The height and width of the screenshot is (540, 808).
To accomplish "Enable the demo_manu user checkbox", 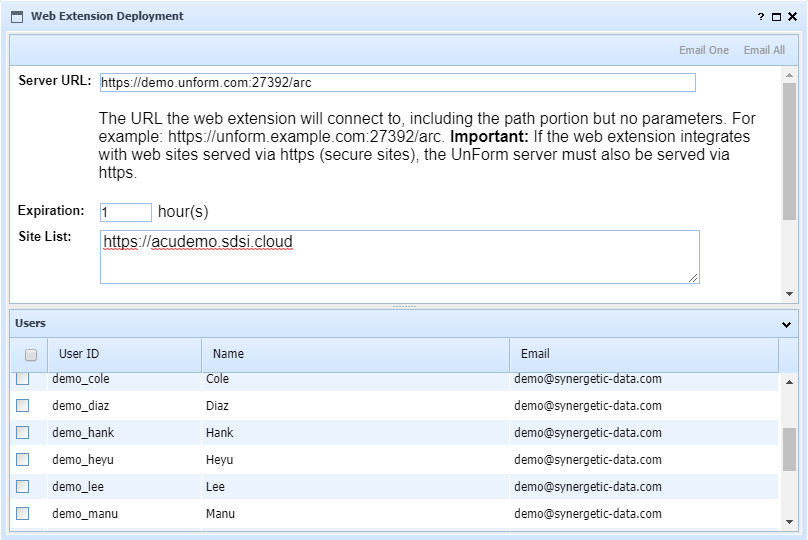I will (x=23, y=514).
